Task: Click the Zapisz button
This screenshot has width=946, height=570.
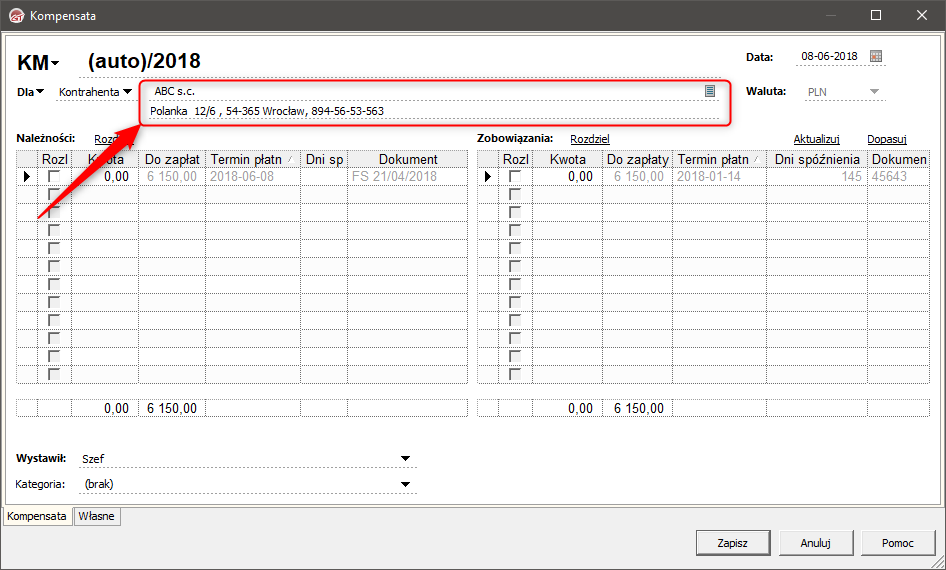Action: pyautogui.click(x=732, y=543)
